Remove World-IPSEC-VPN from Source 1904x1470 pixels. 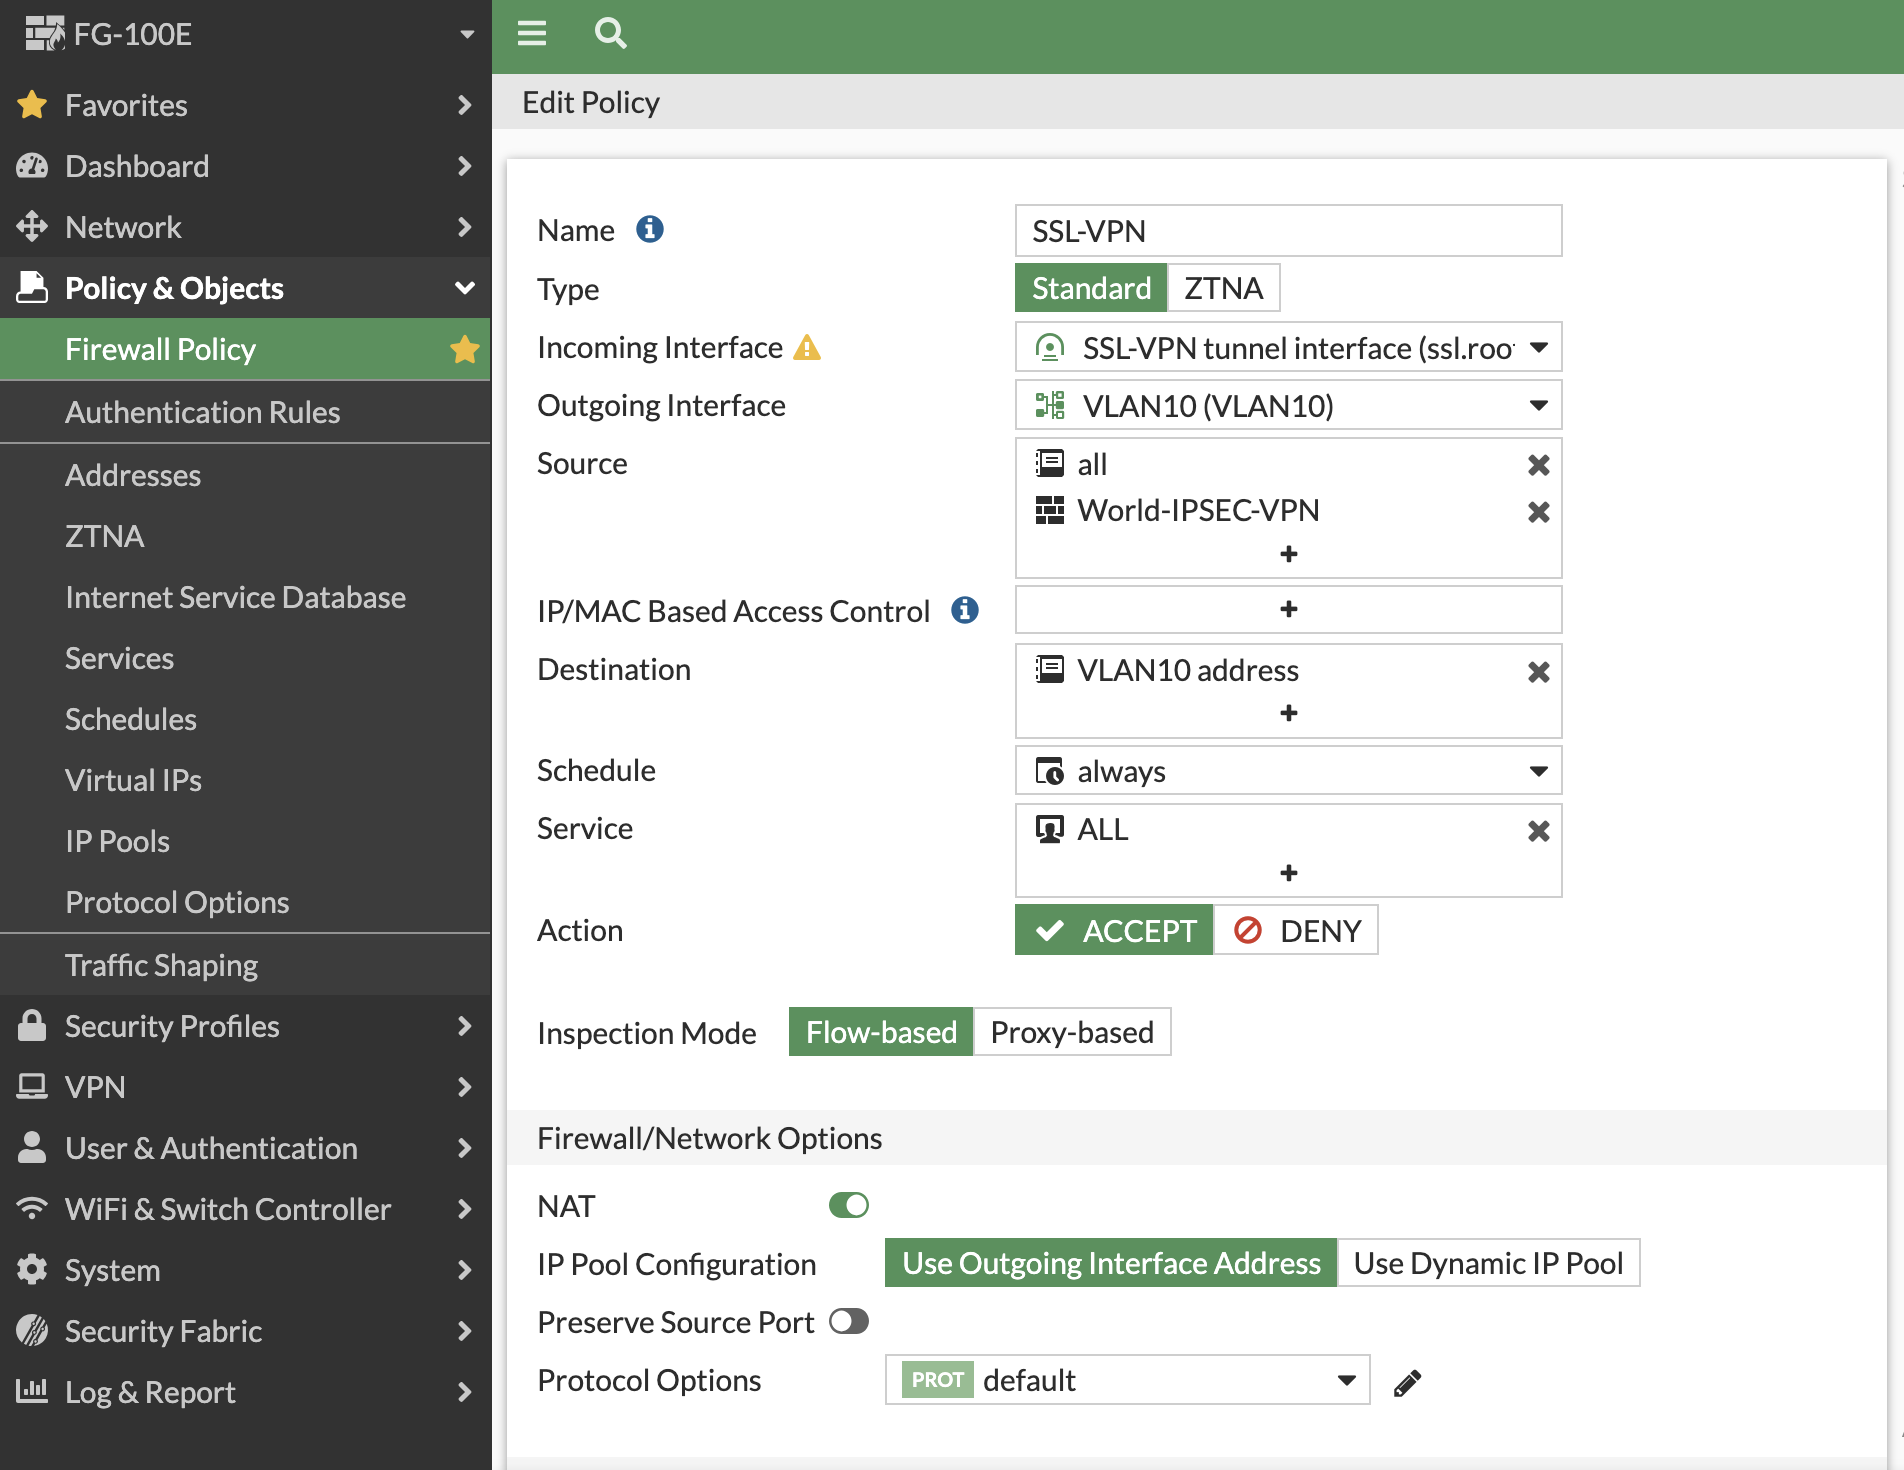point(1538,512)
